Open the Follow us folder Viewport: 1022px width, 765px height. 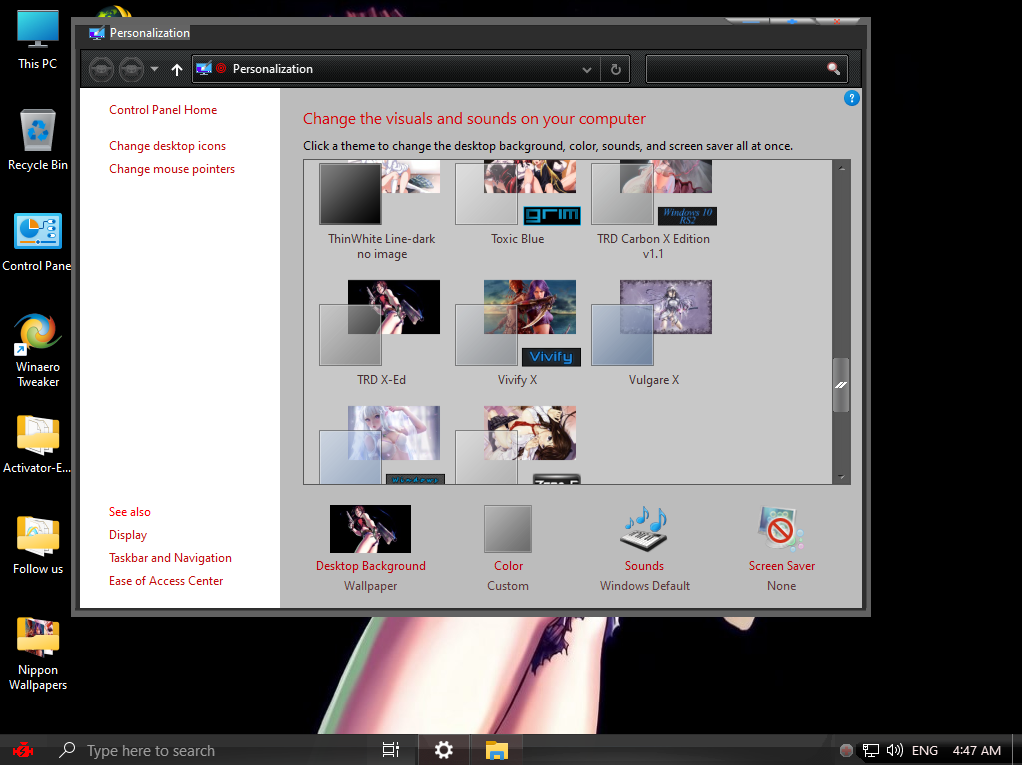[x=38, y=545]
